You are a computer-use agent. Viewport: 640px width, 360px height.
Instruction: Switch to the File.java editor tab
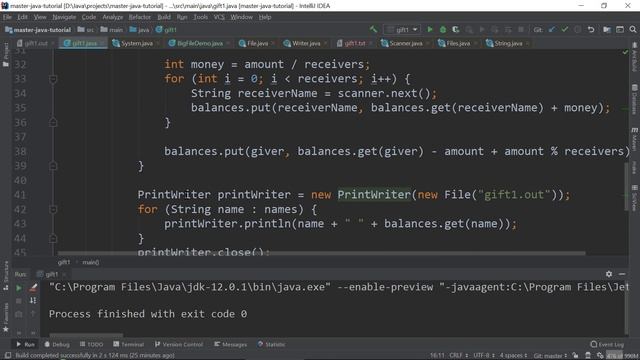tap(253, 43)
